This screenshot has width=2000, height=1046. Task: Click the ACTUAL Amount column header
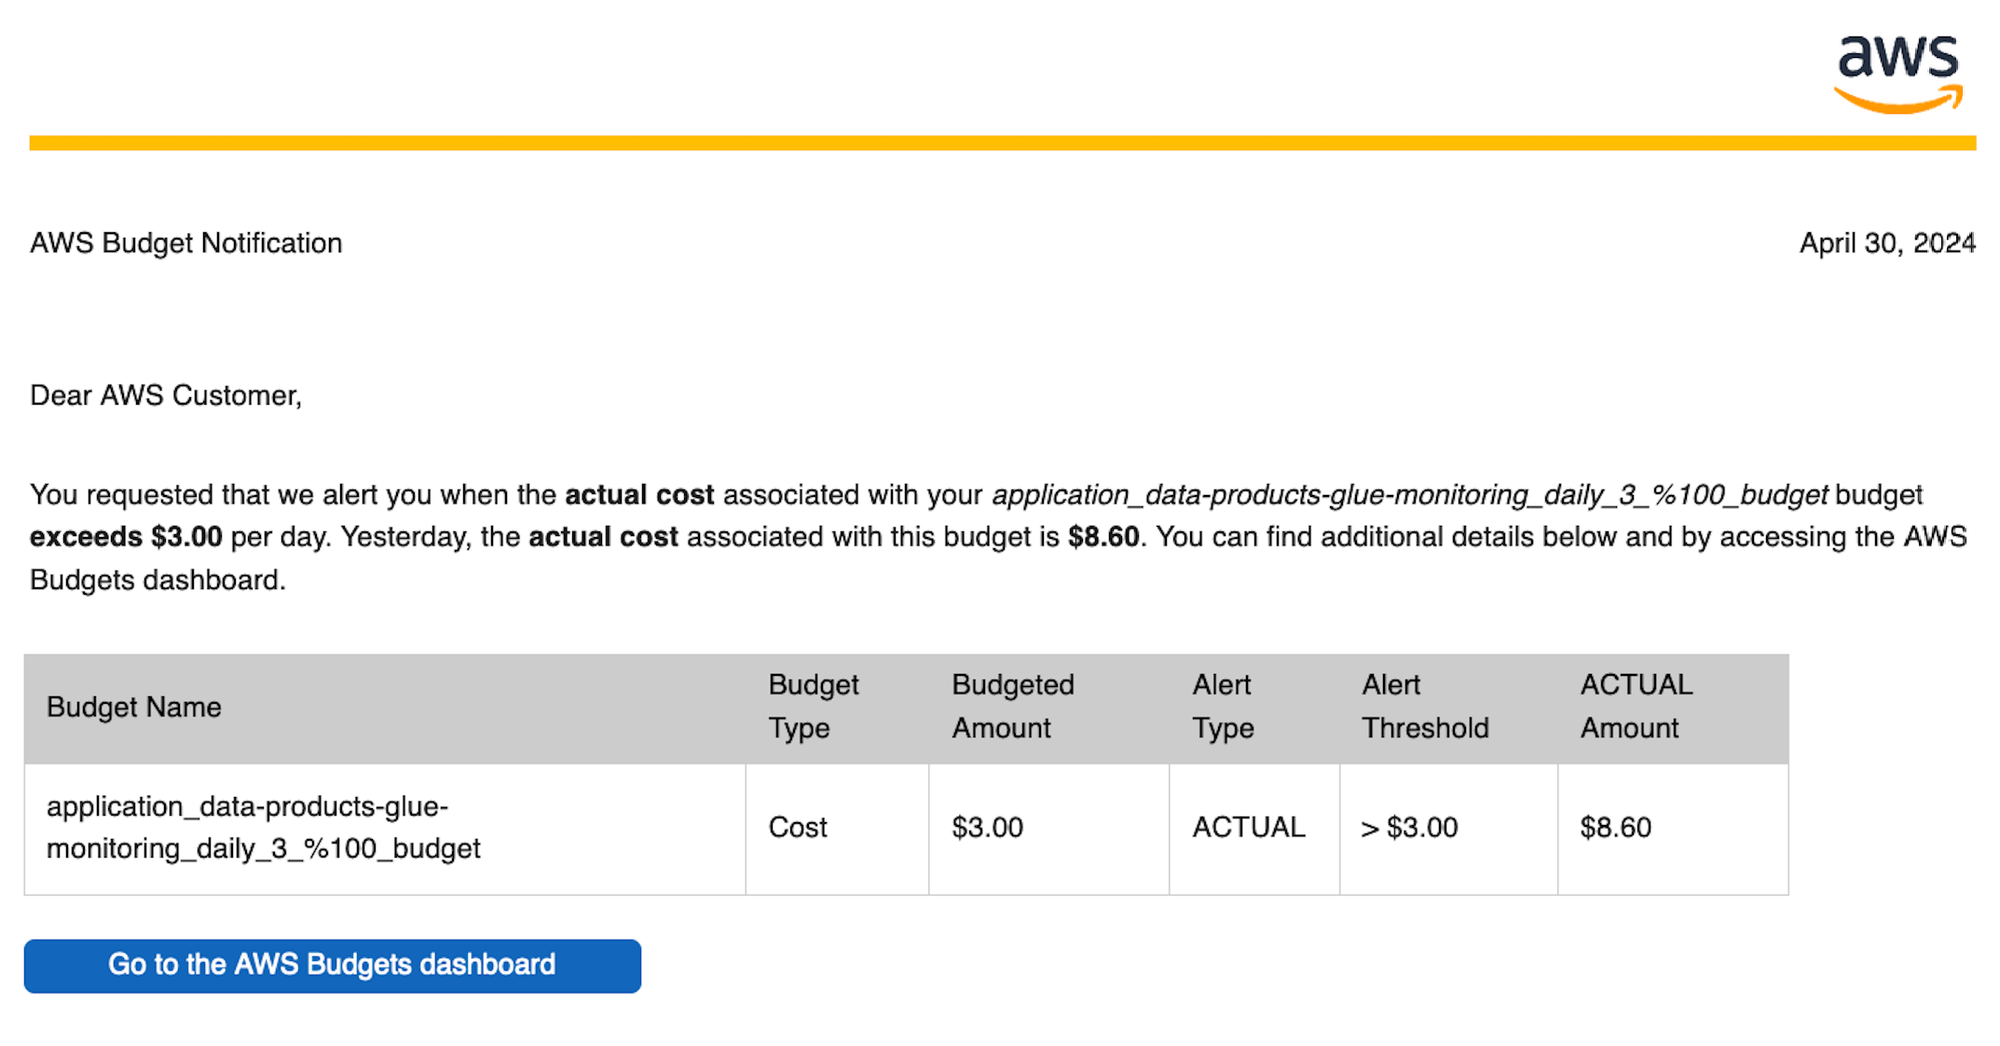pos(1635,706)
